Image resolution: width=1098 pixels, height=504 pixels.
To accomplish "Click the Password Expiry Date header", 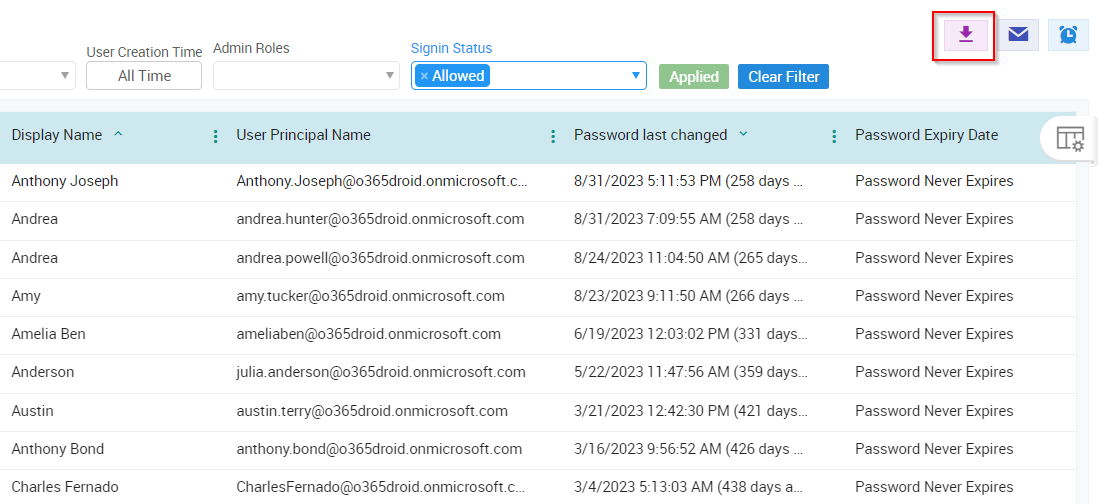I will [926, 135].
